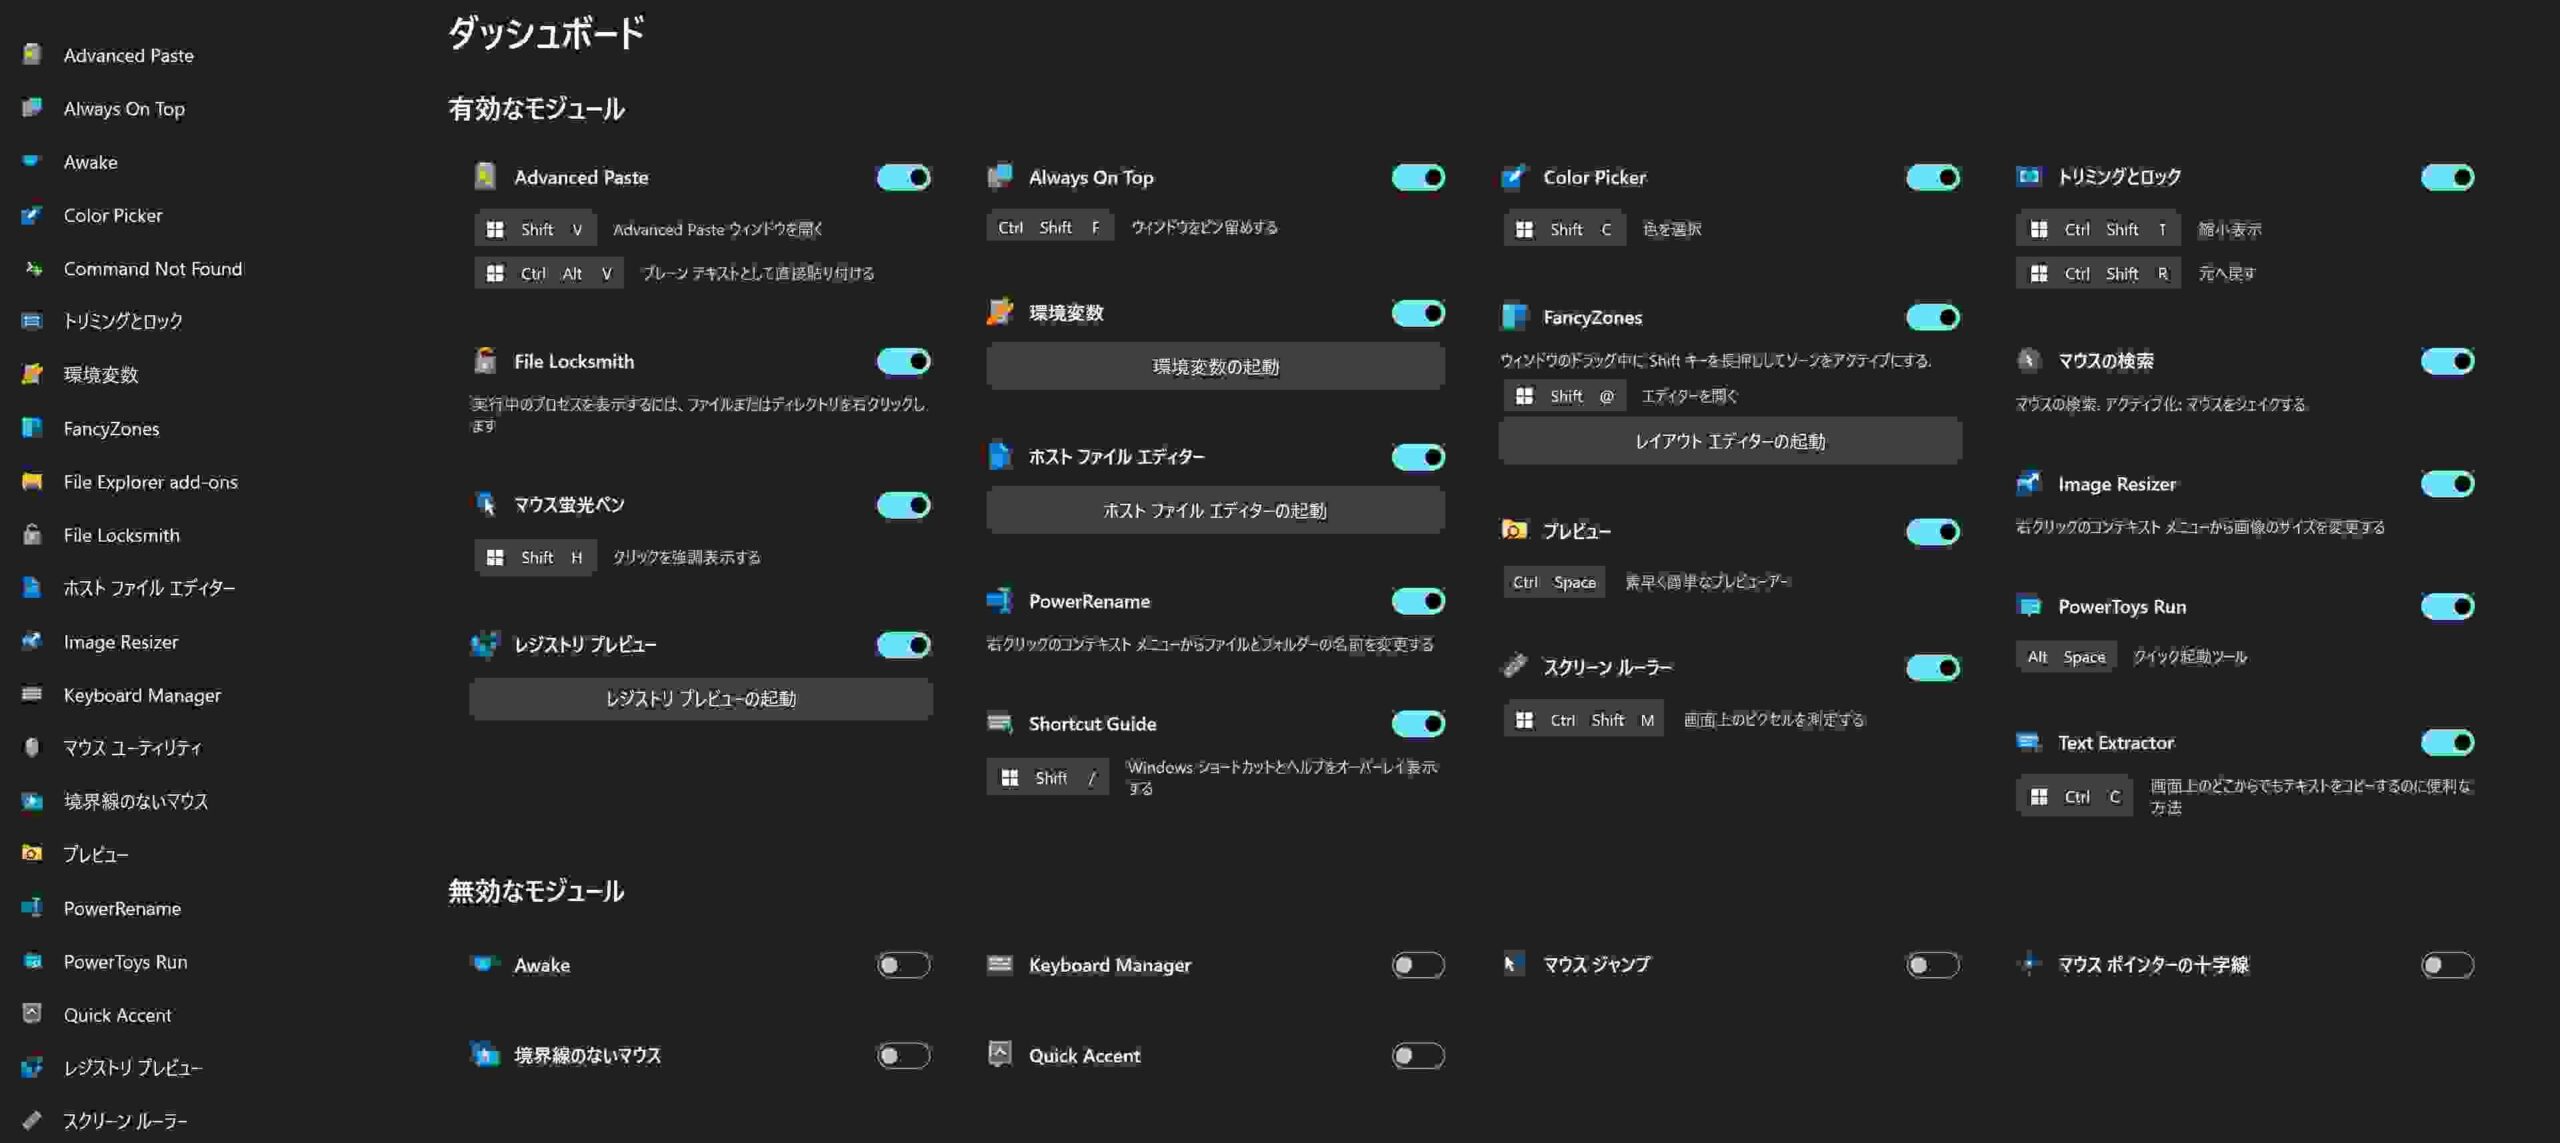The width and height of the screenshot is (2560, 1143).
Task: Click the Text Extractor module icon
Action: coord(2028,742)
